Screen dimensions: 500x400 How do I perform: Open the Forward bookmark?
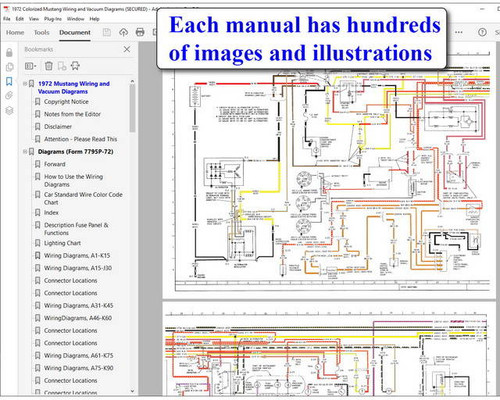(55, 164)
